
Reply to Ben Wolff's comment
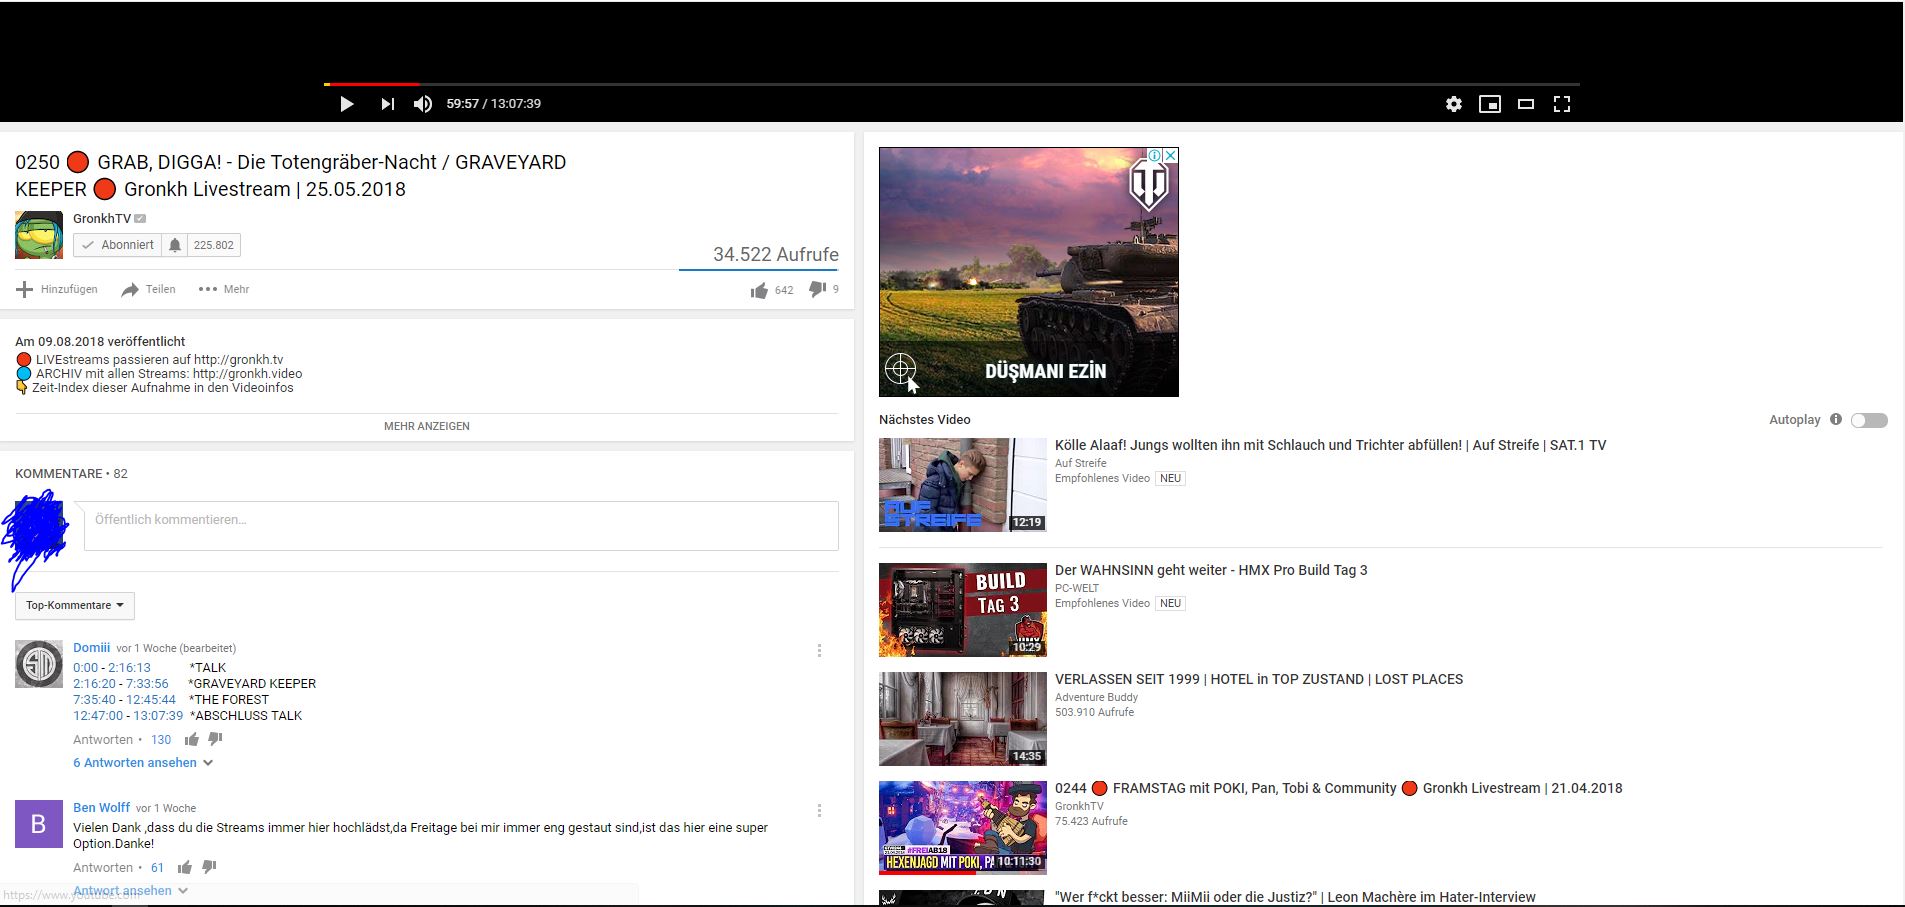point(103,868)
